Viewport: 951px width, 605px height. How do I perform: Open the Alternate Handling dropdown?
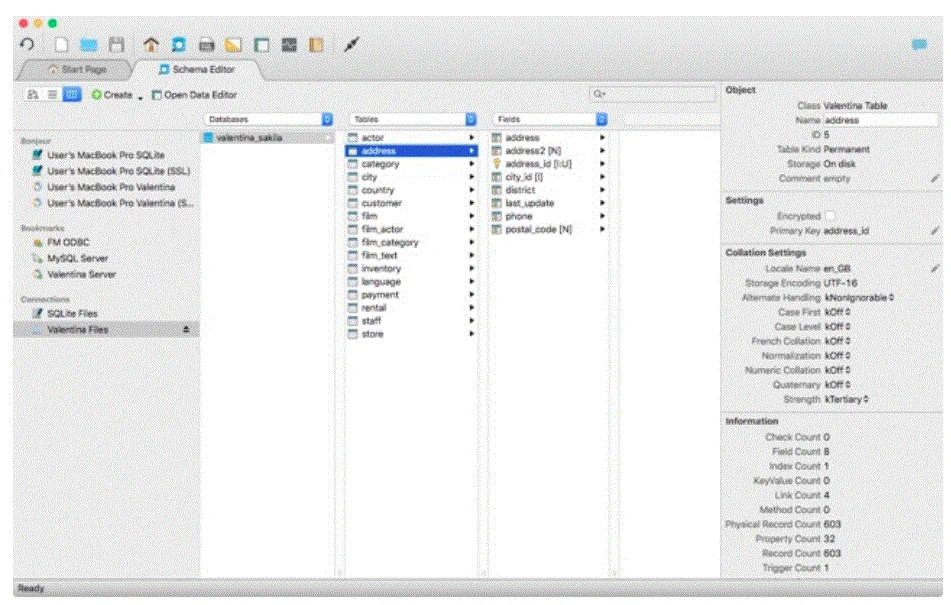(x=859, y=298)
